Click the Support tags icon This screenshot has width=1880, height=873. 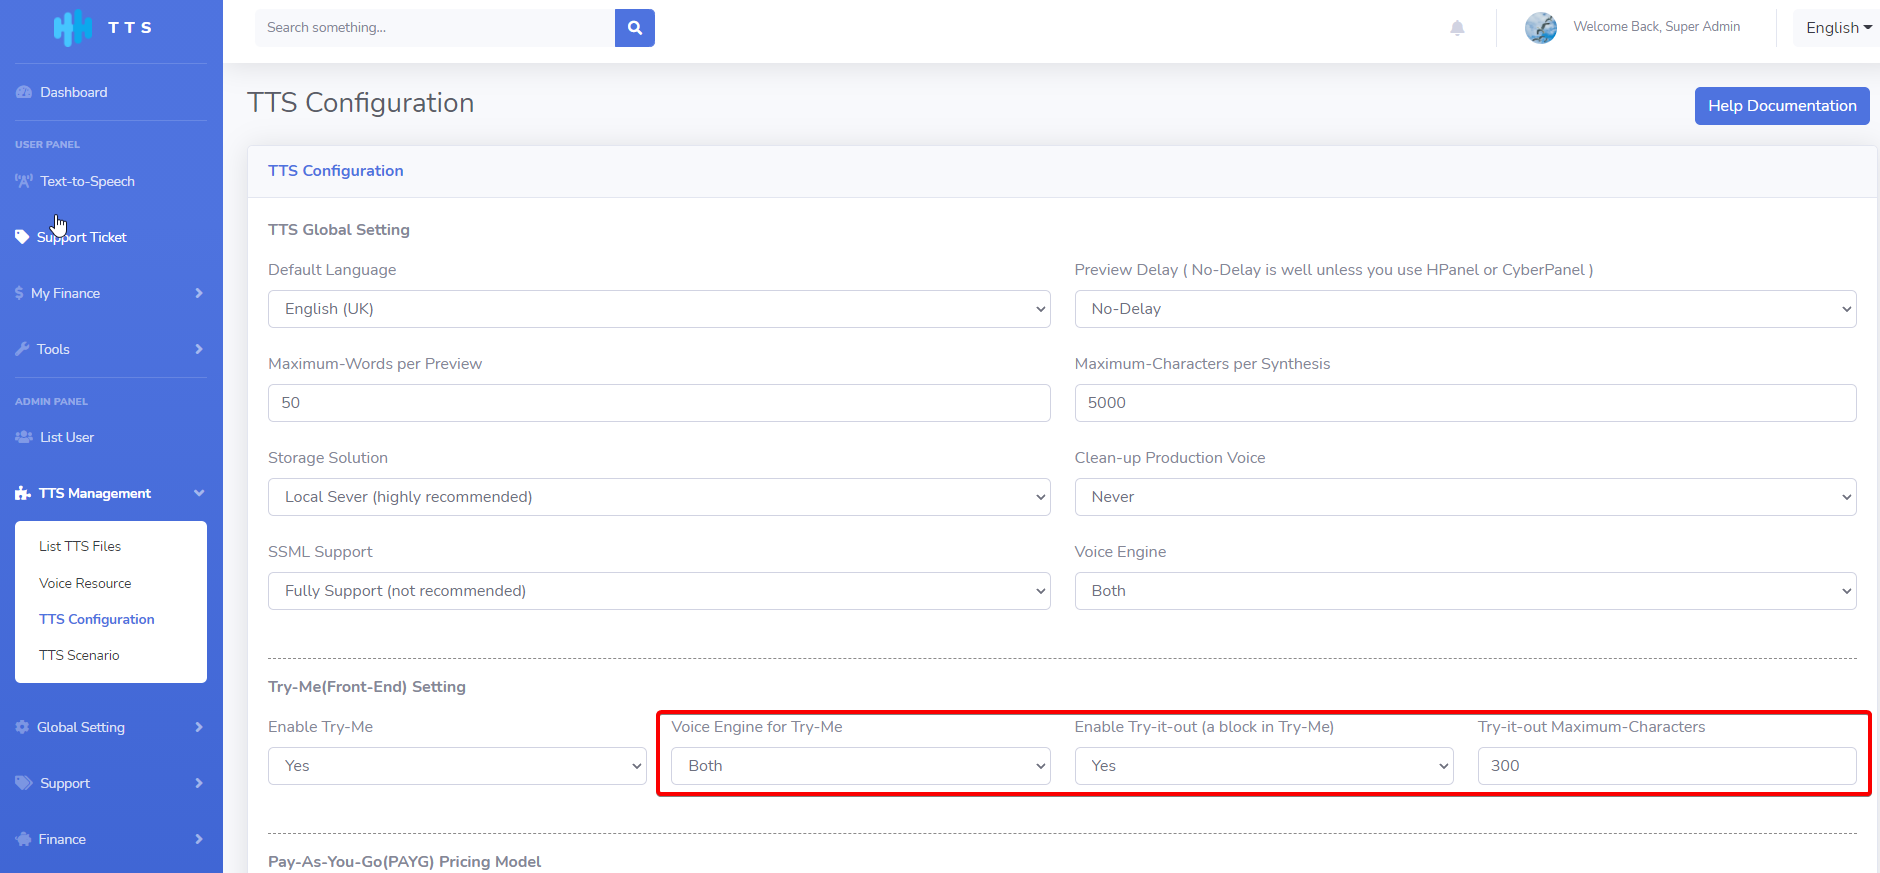[24, 783]
